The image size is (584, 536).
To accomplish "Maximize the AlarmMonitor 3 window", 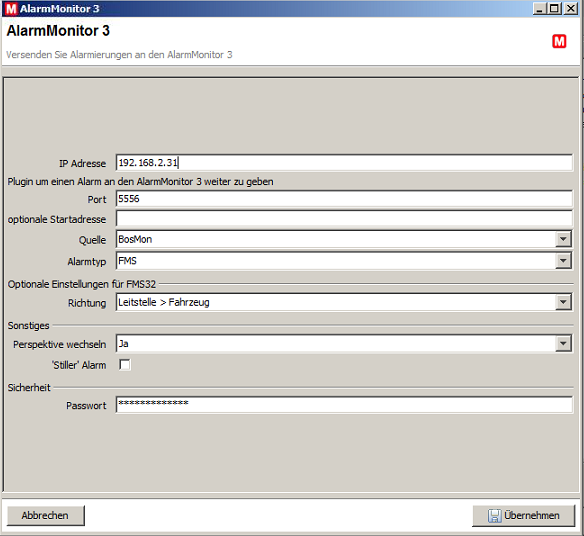I will pos(554,9).
